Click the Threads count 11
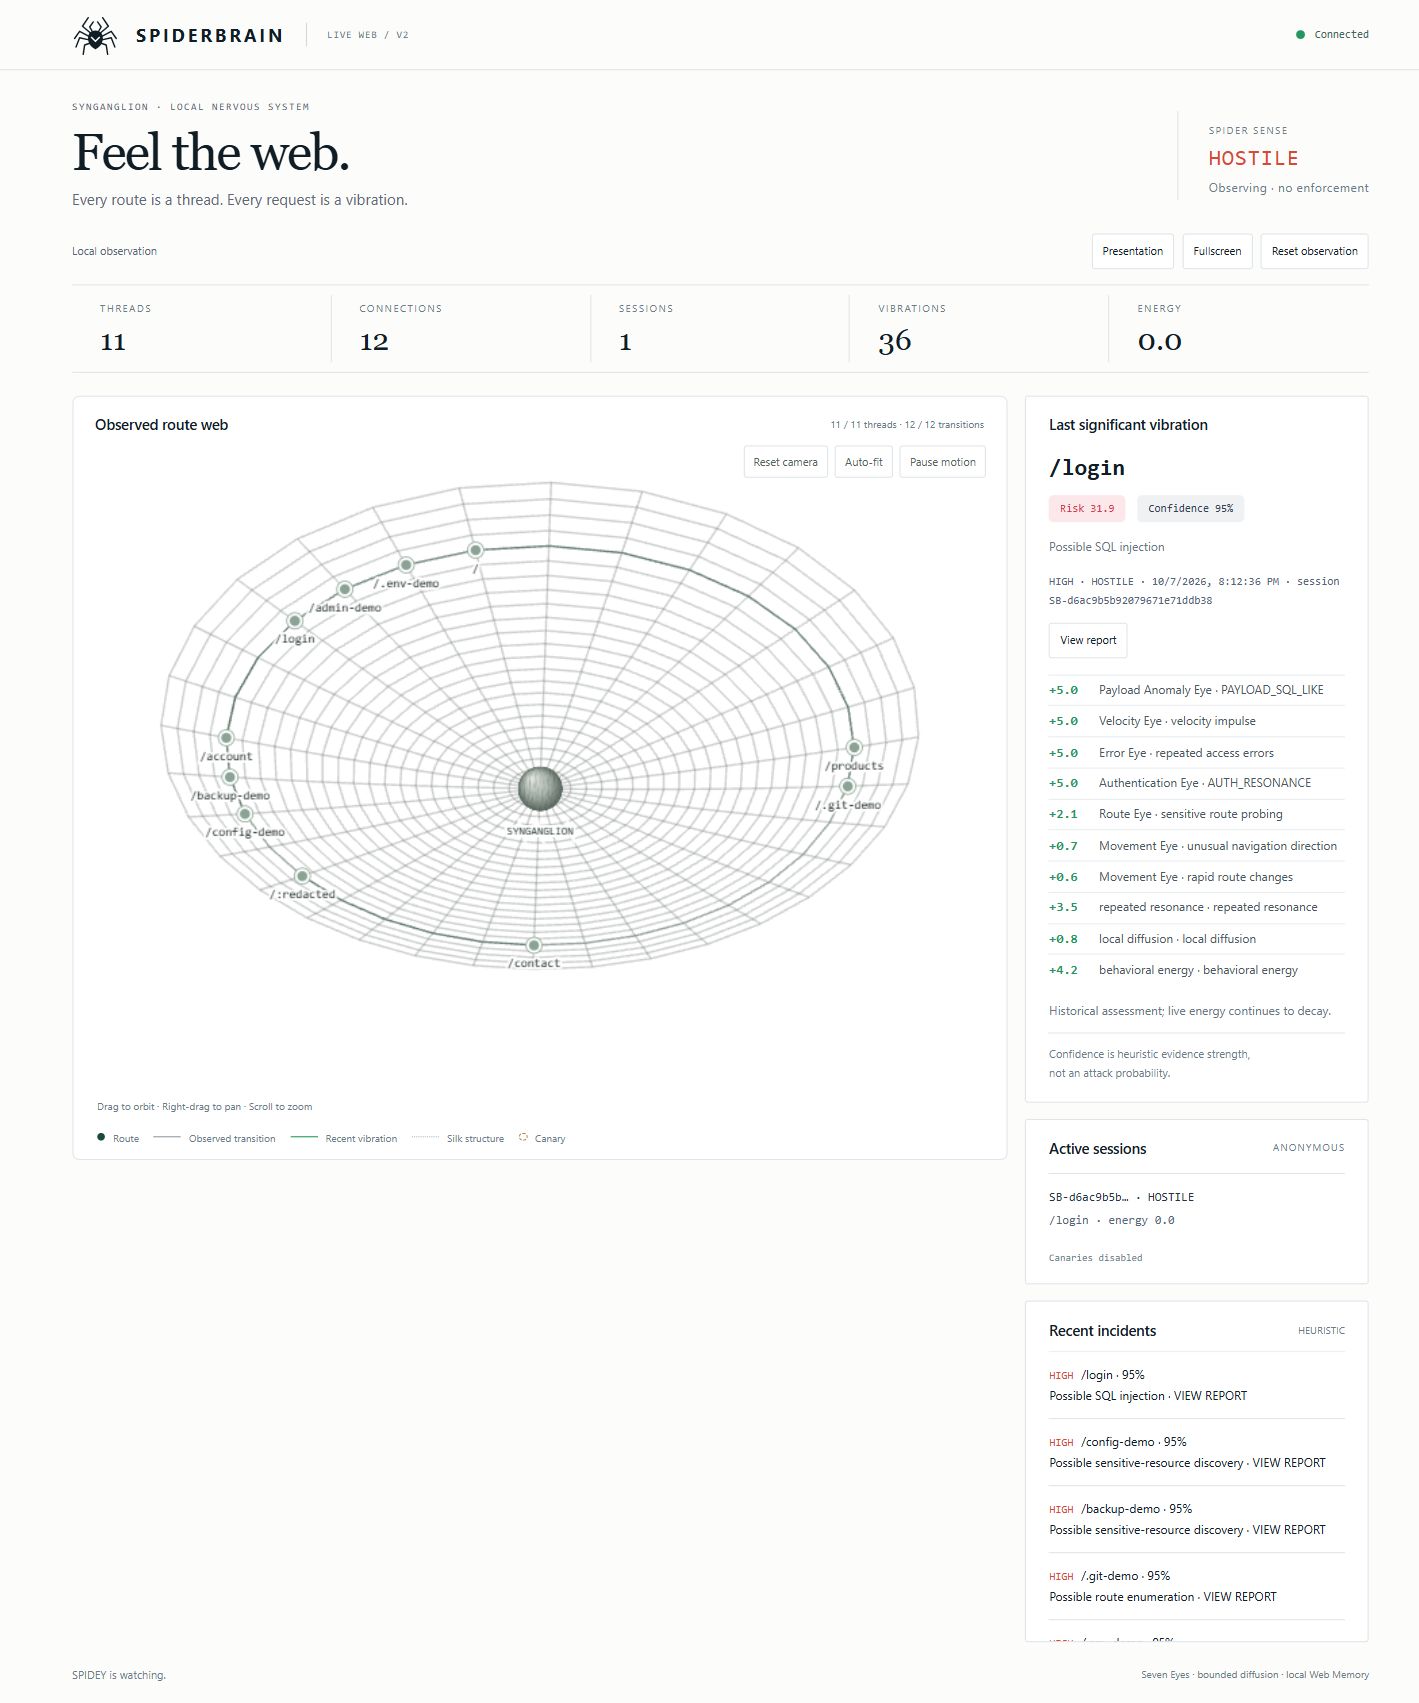This screenshot has height=1703, width=1419. point(113,342)
